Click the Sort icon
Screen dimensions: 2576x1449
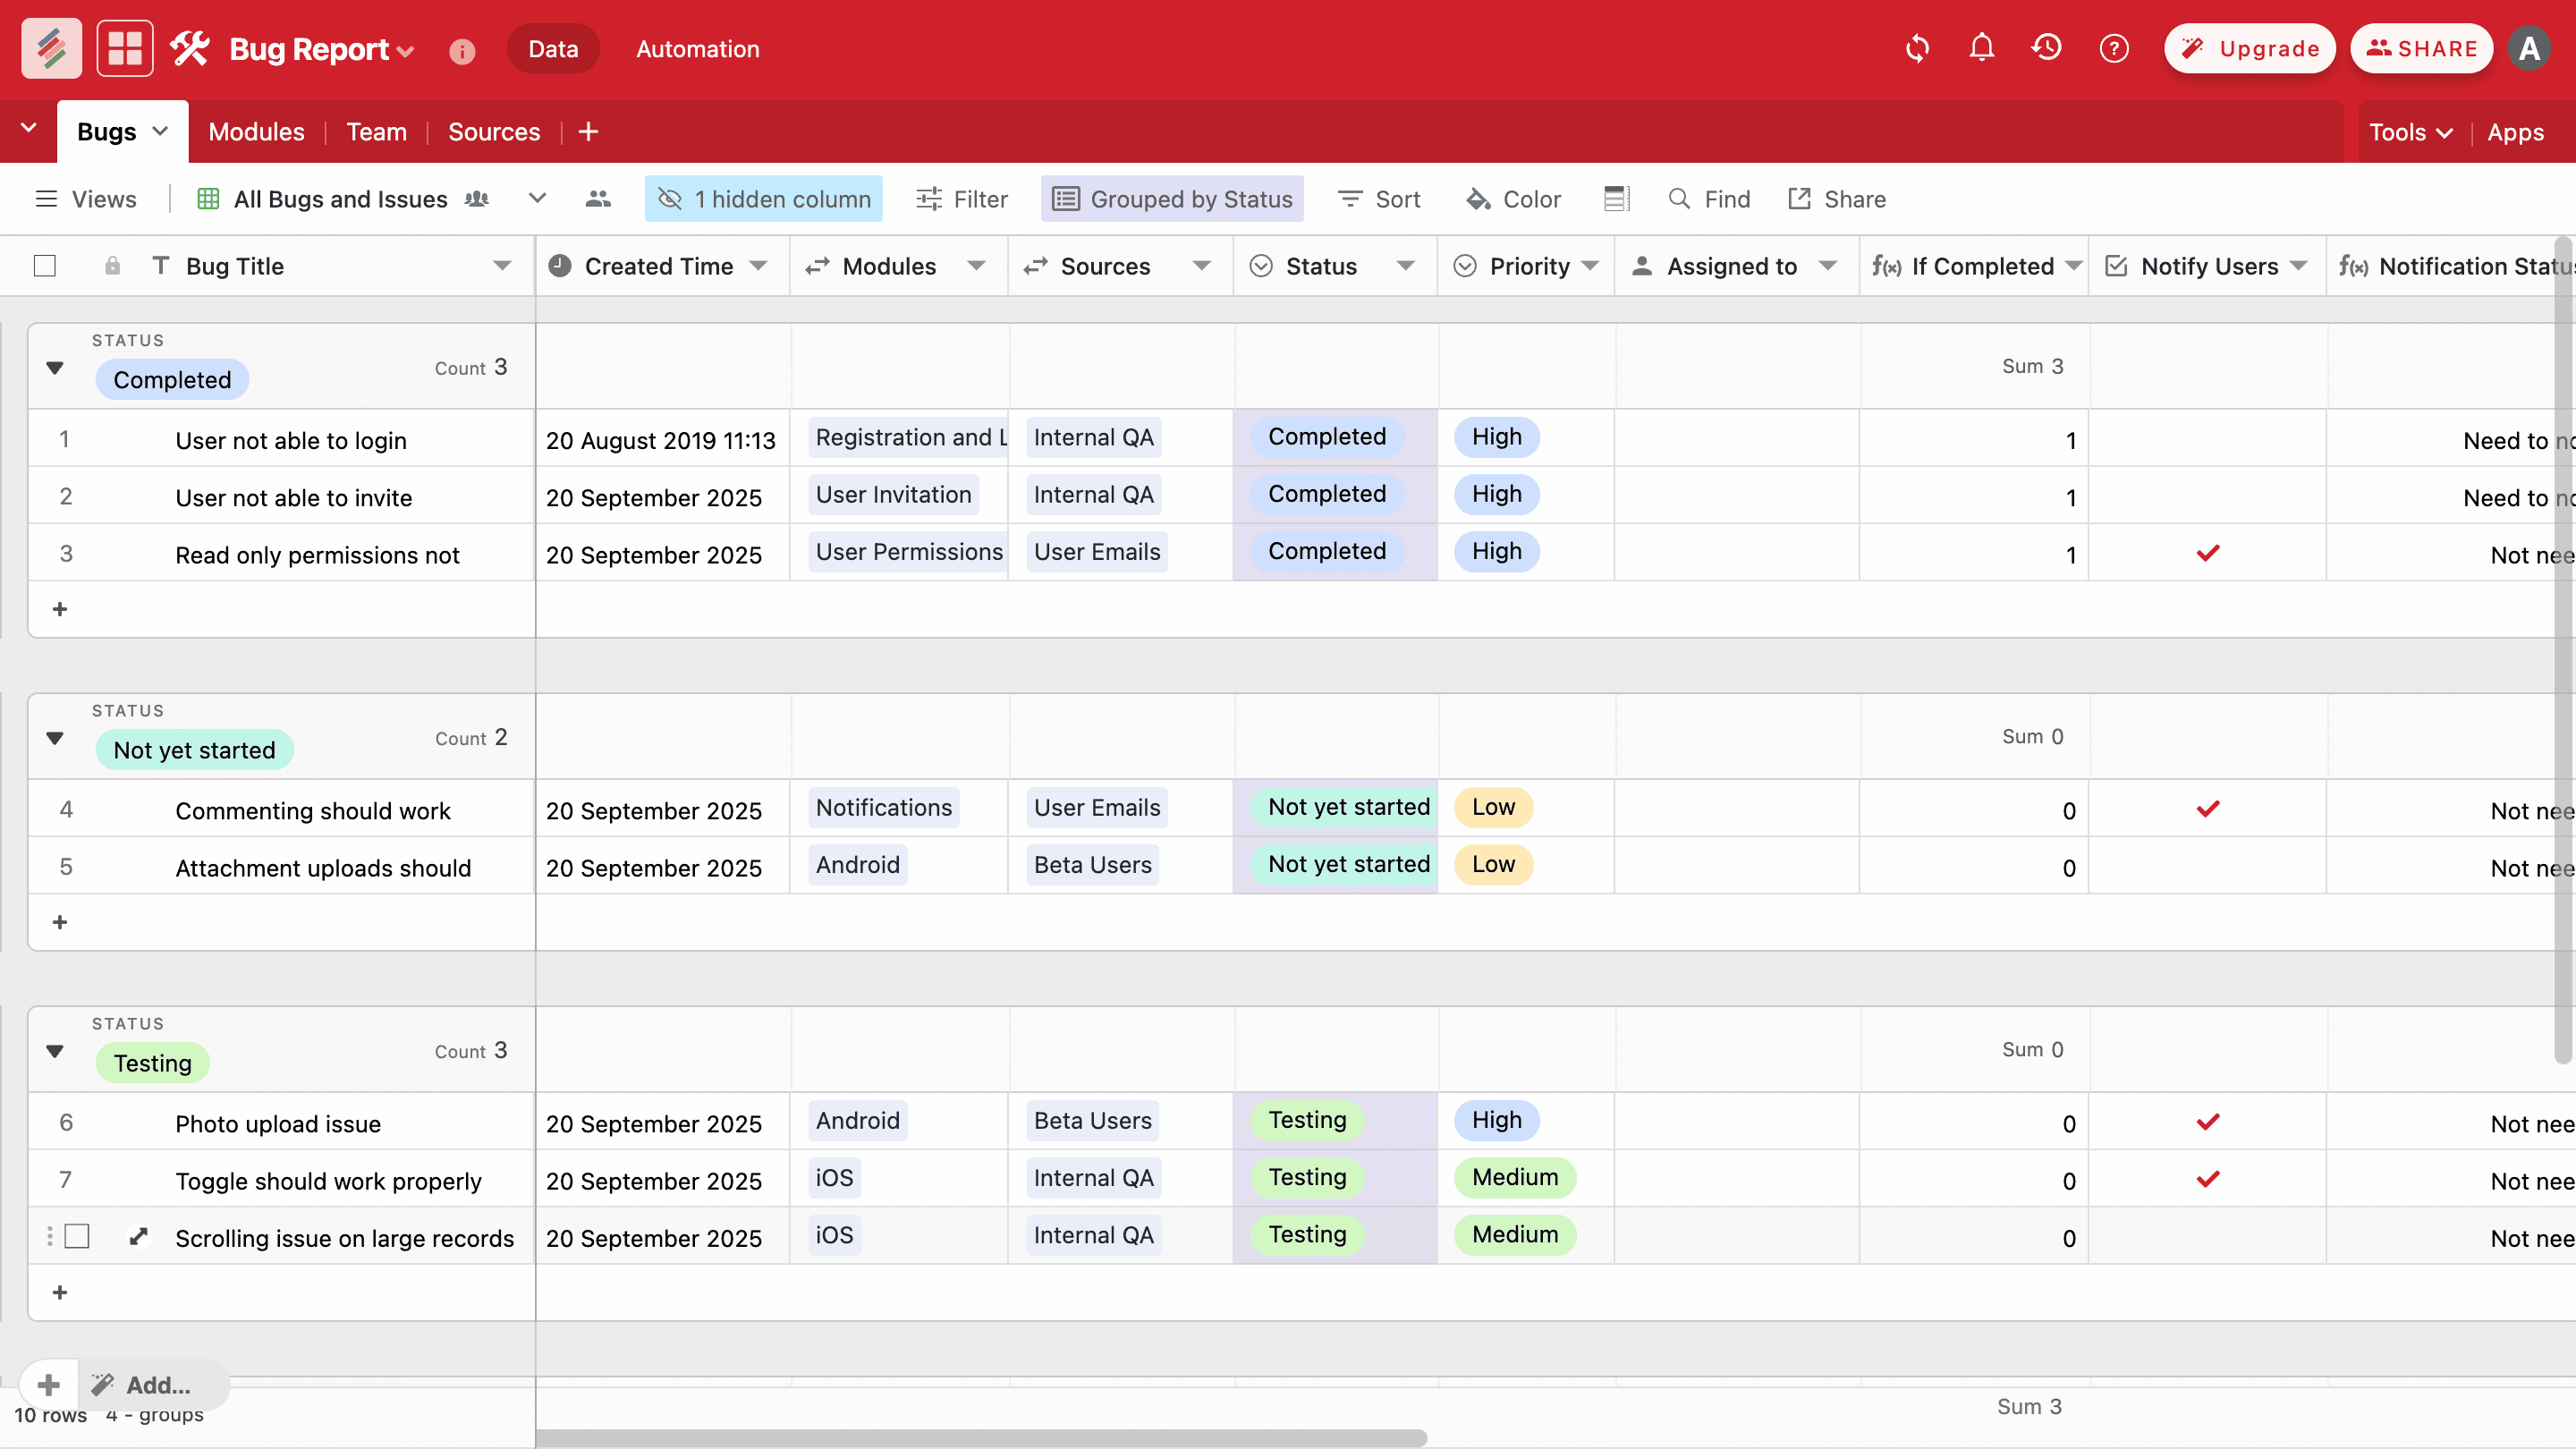pyautogui.click(x=1350, y=198)
